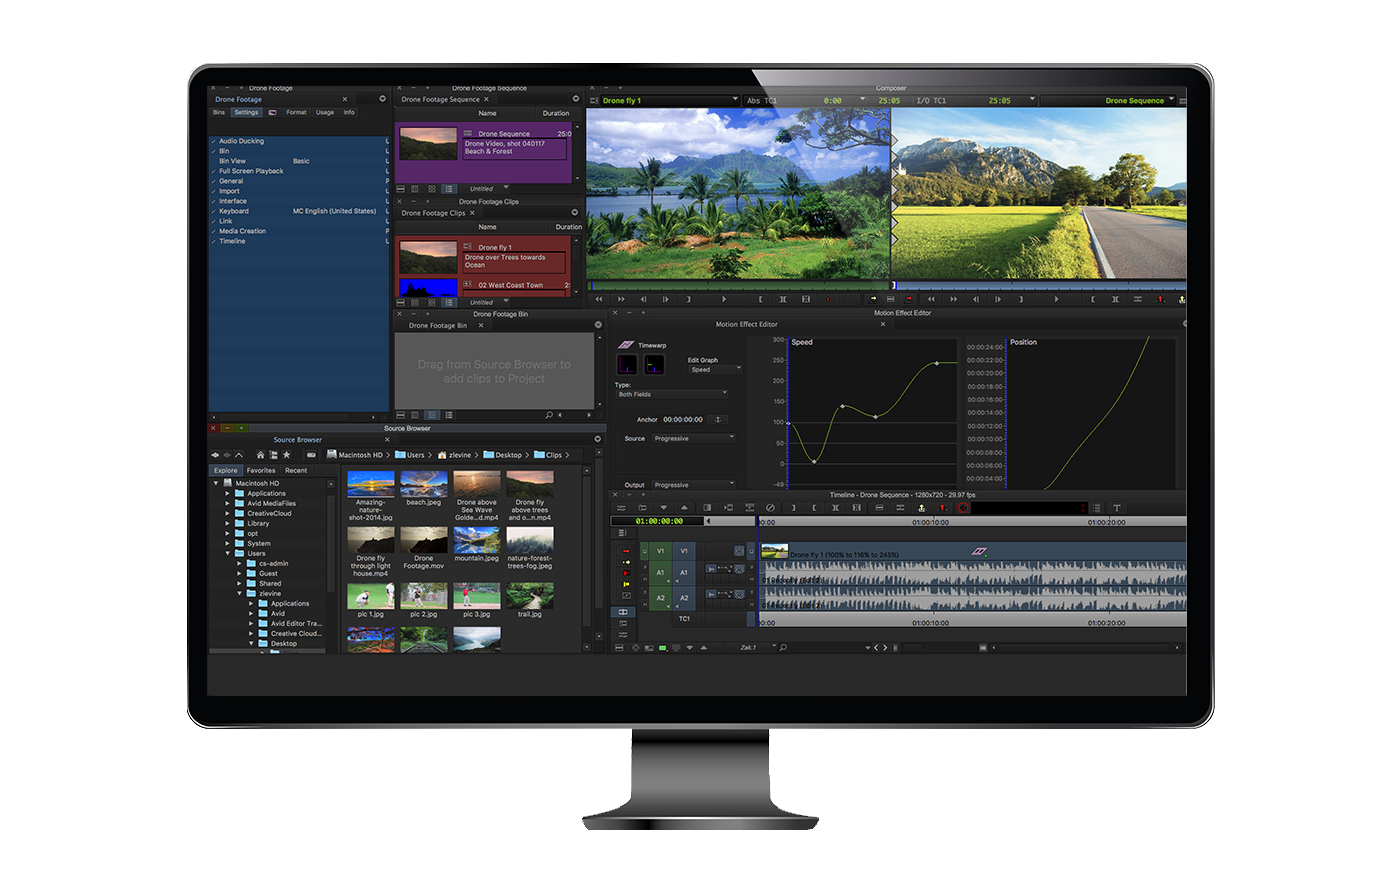Screen dimensions: 1390x882
Task: Click zlevine in the Source Browser path
Action: pos(454,455)
